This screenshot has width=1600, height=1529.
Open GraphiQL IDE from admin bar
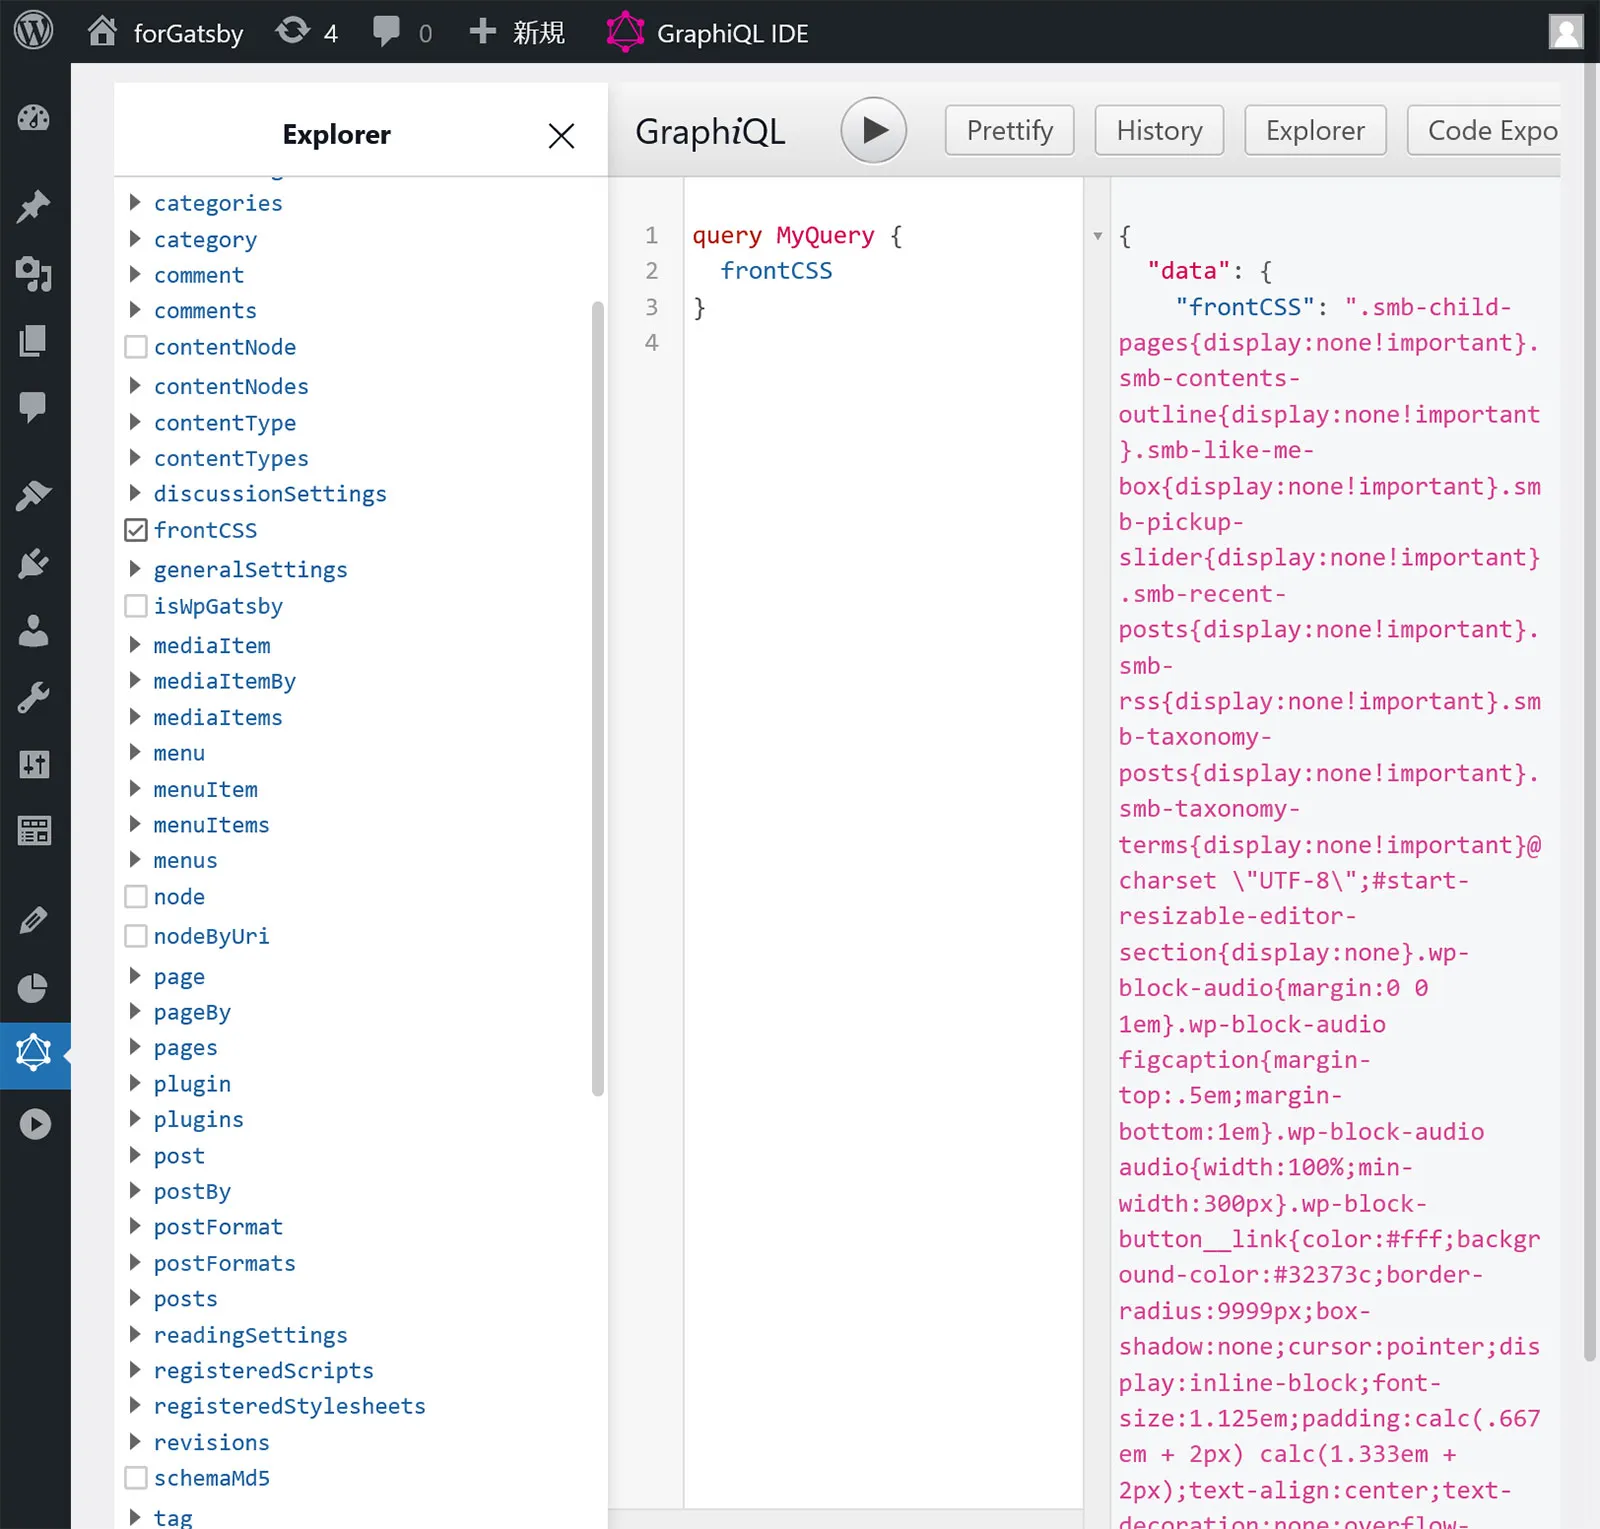708,33
